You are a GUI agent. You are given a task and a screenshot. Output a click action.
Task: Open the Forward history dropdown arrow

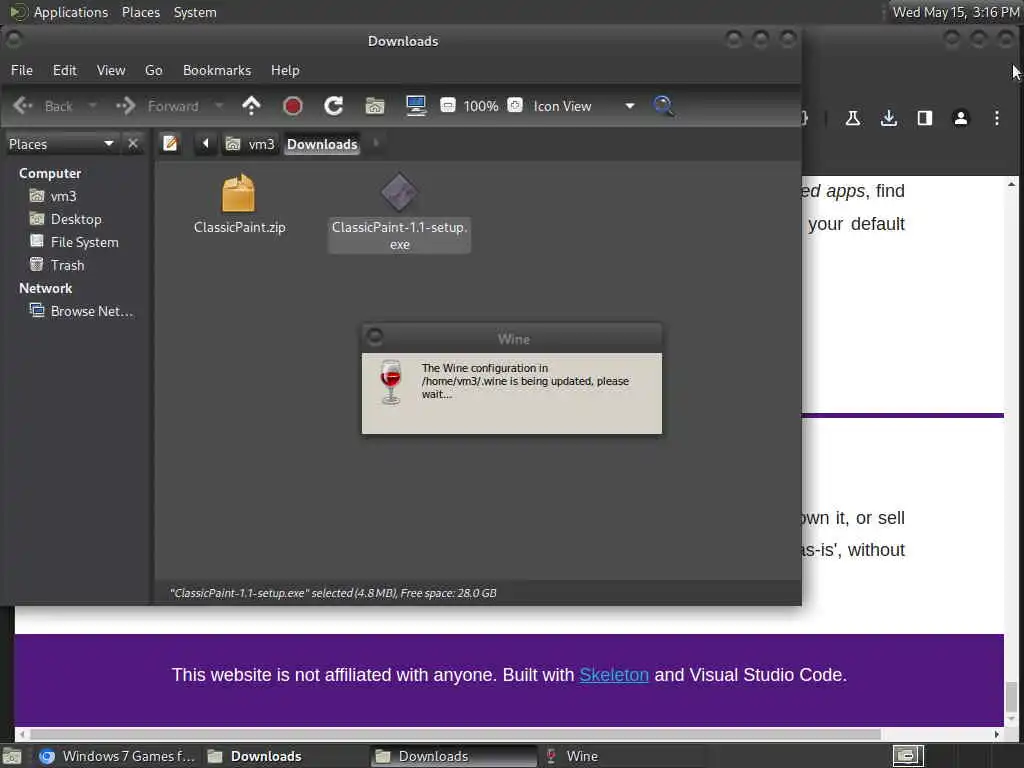click(x=219, y=106)
